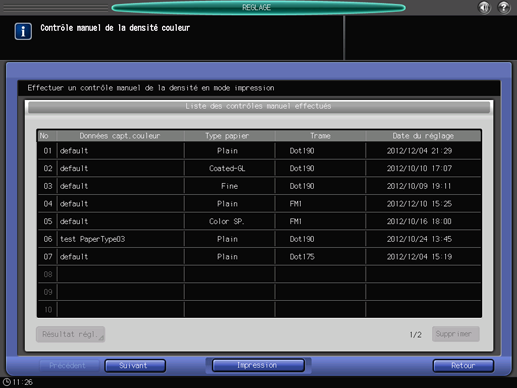The width and height of the screenshot is (517, 388).
Task: Click date '2012/10/10 17:07'
Action: [419, 169]
